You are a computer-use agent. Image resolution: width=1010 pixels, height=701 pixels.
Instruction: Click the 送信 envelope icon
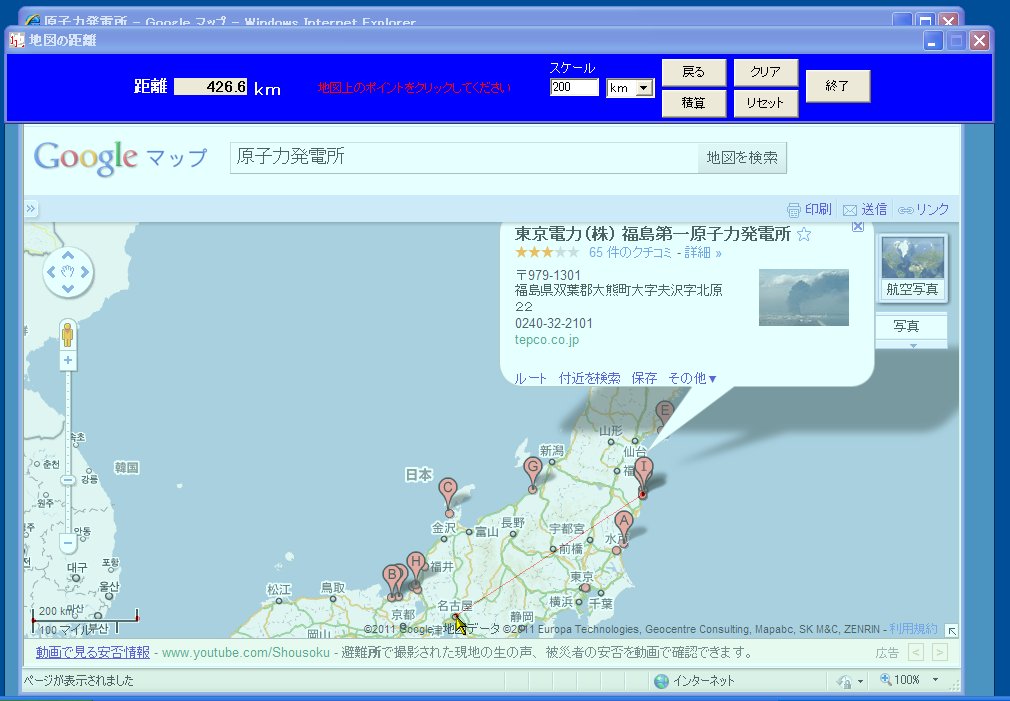(x=849, y=209)
